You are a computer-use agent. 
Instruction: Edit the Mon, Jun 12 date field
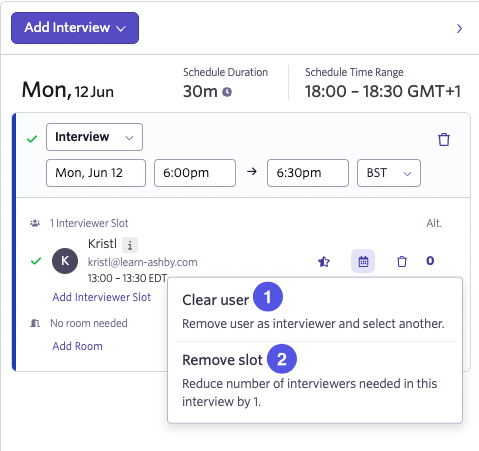(96, 173)
